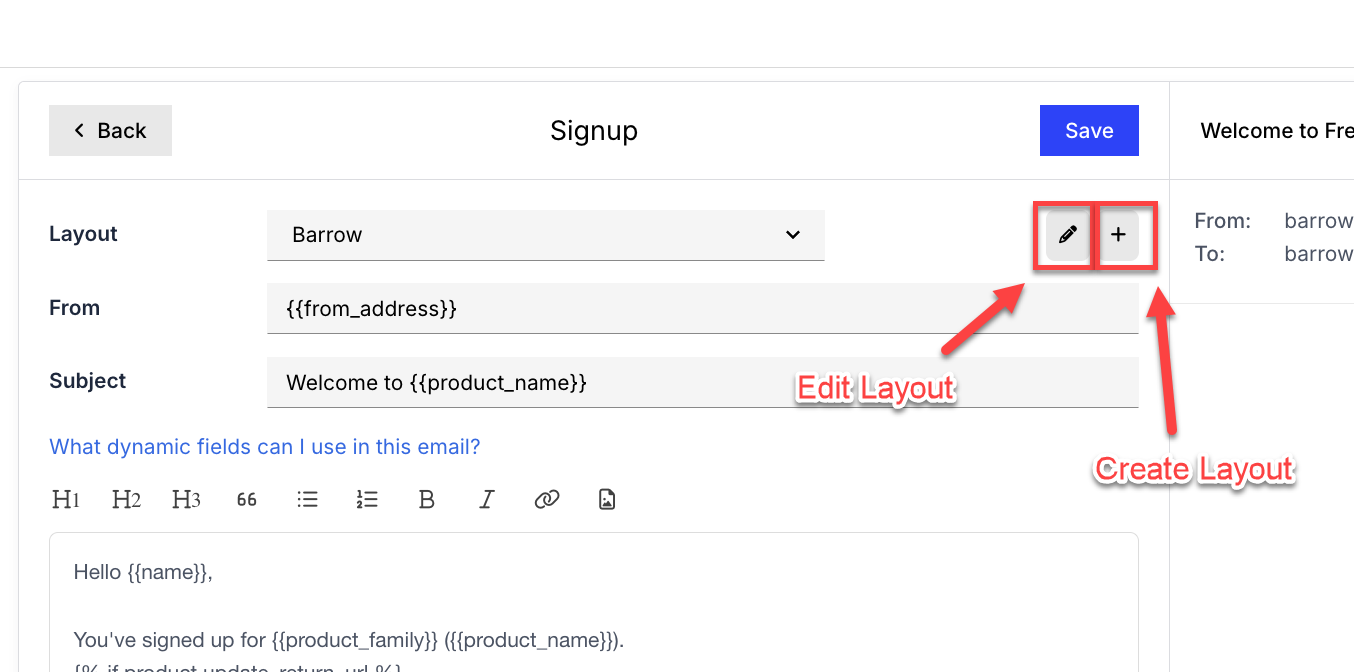Screen dimensions: 1354x672
Task: Apply Heading 1 formatting
Action: coord(66,499)
